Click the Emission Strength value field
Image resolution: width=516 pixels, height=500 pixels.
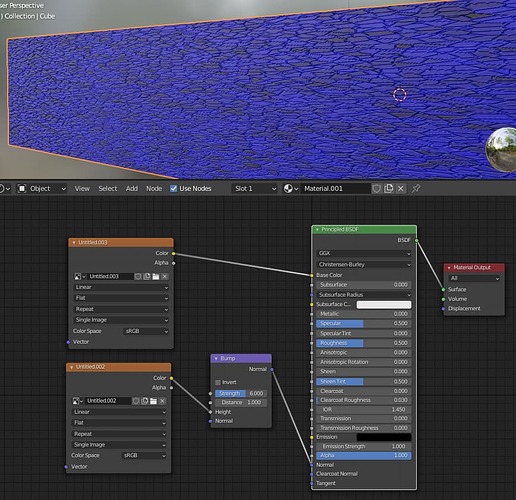pos(364,446)
